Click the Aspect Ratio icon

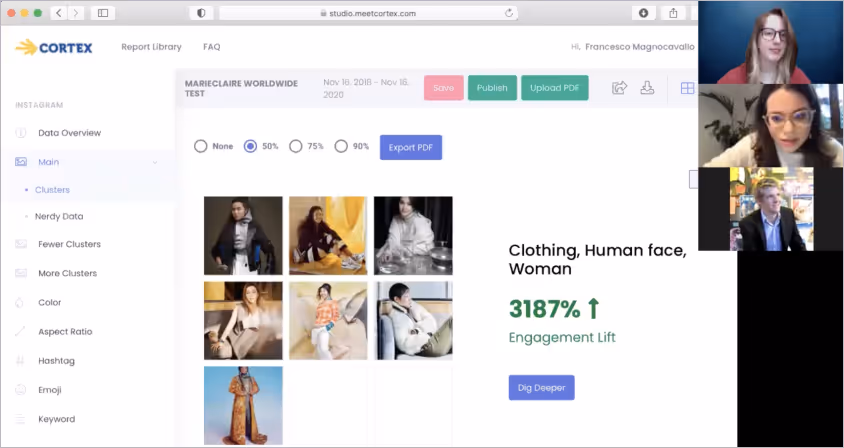[20, 332]
